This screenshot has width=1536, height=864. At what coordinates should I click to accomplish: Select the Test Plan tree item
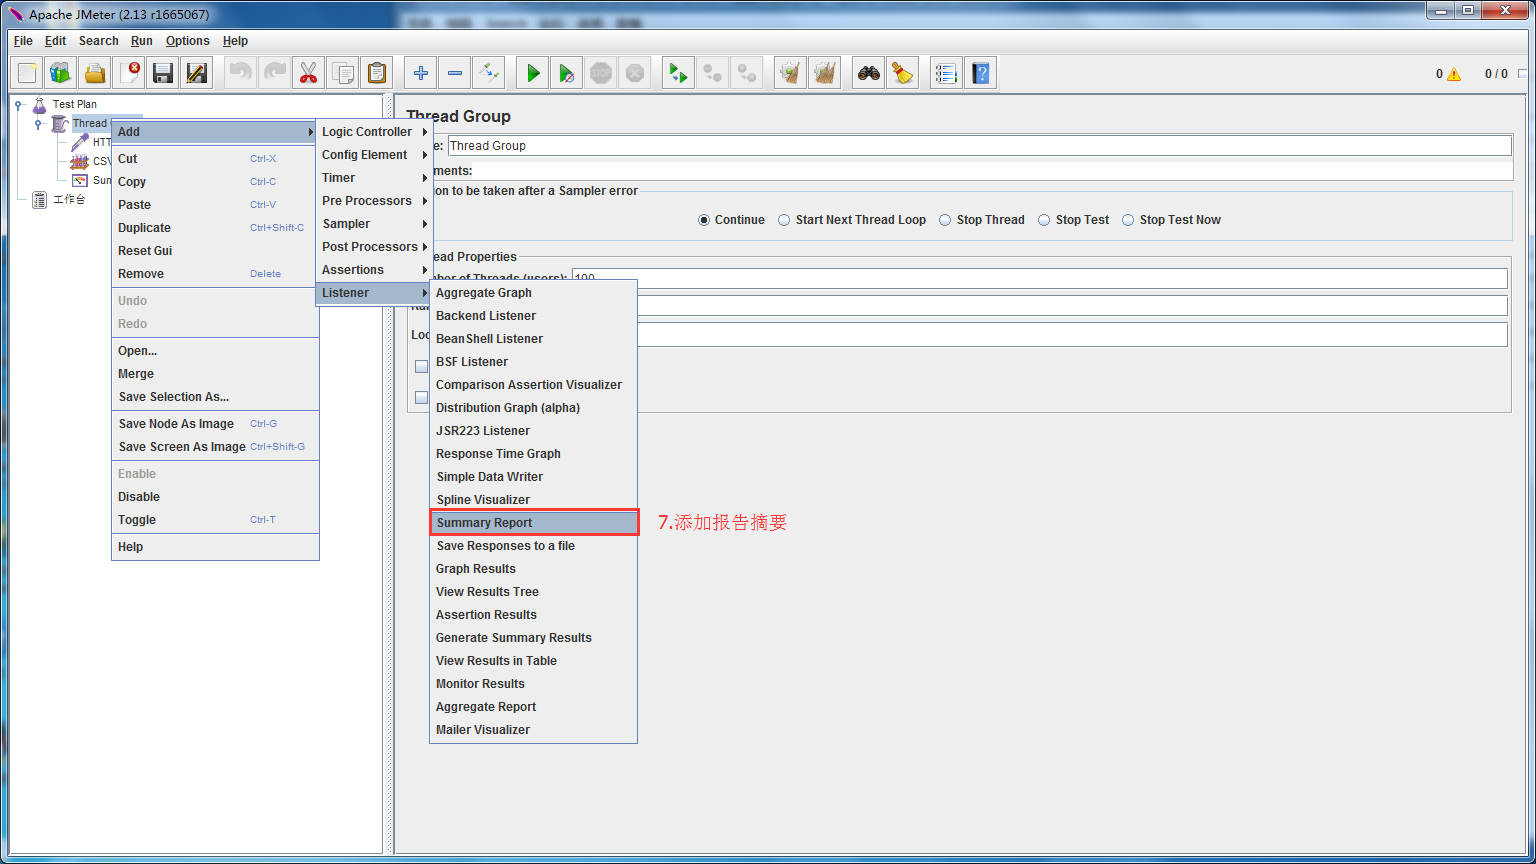click(x=75, y=104)
